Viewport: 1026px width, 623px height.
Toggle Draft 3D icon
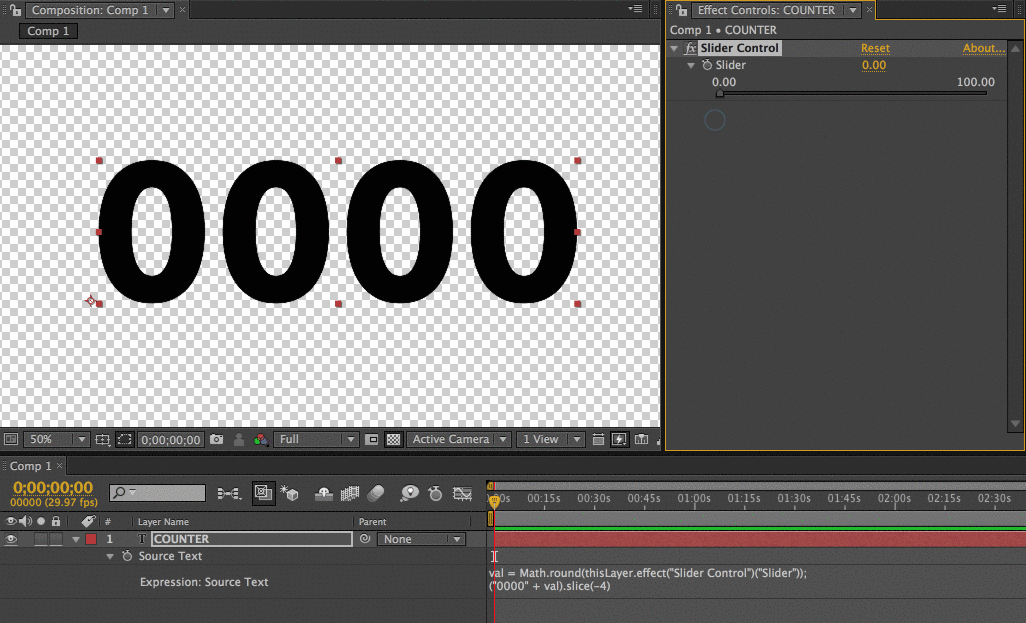(289, 493)
